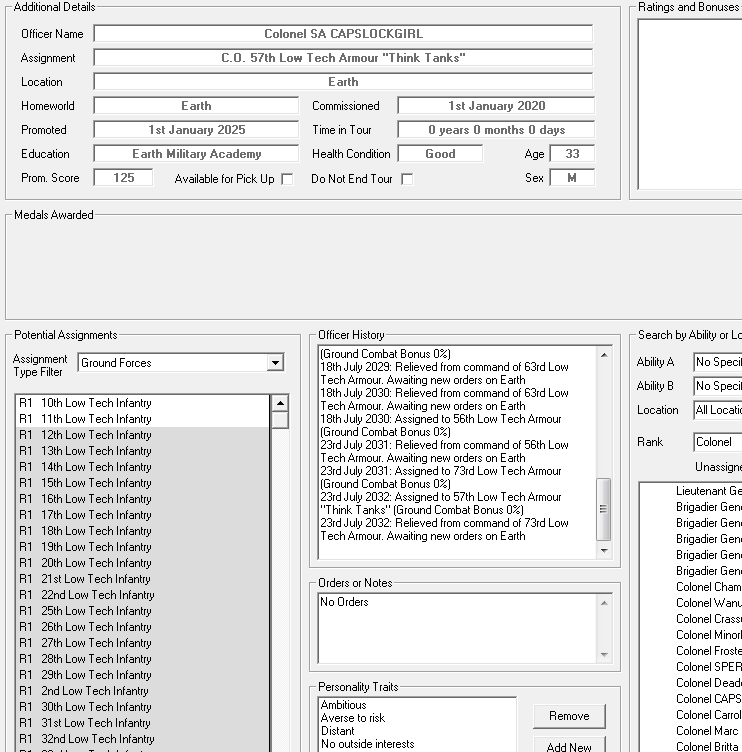Select the Averse to risk trait

point(417,718)
